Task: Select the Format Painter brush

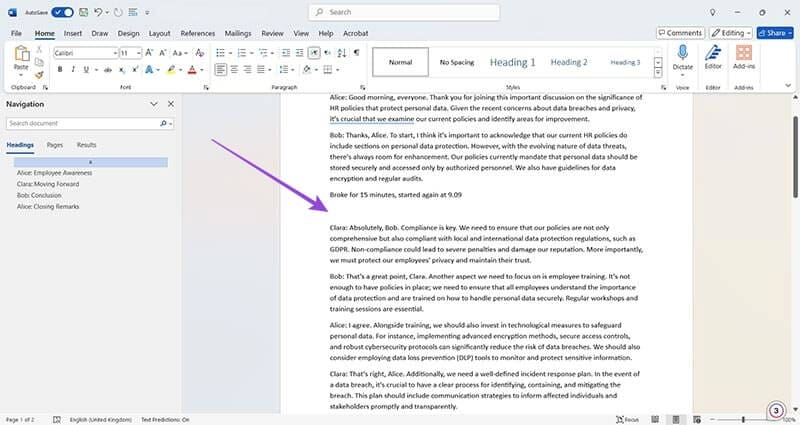Action: click(39, 75)
